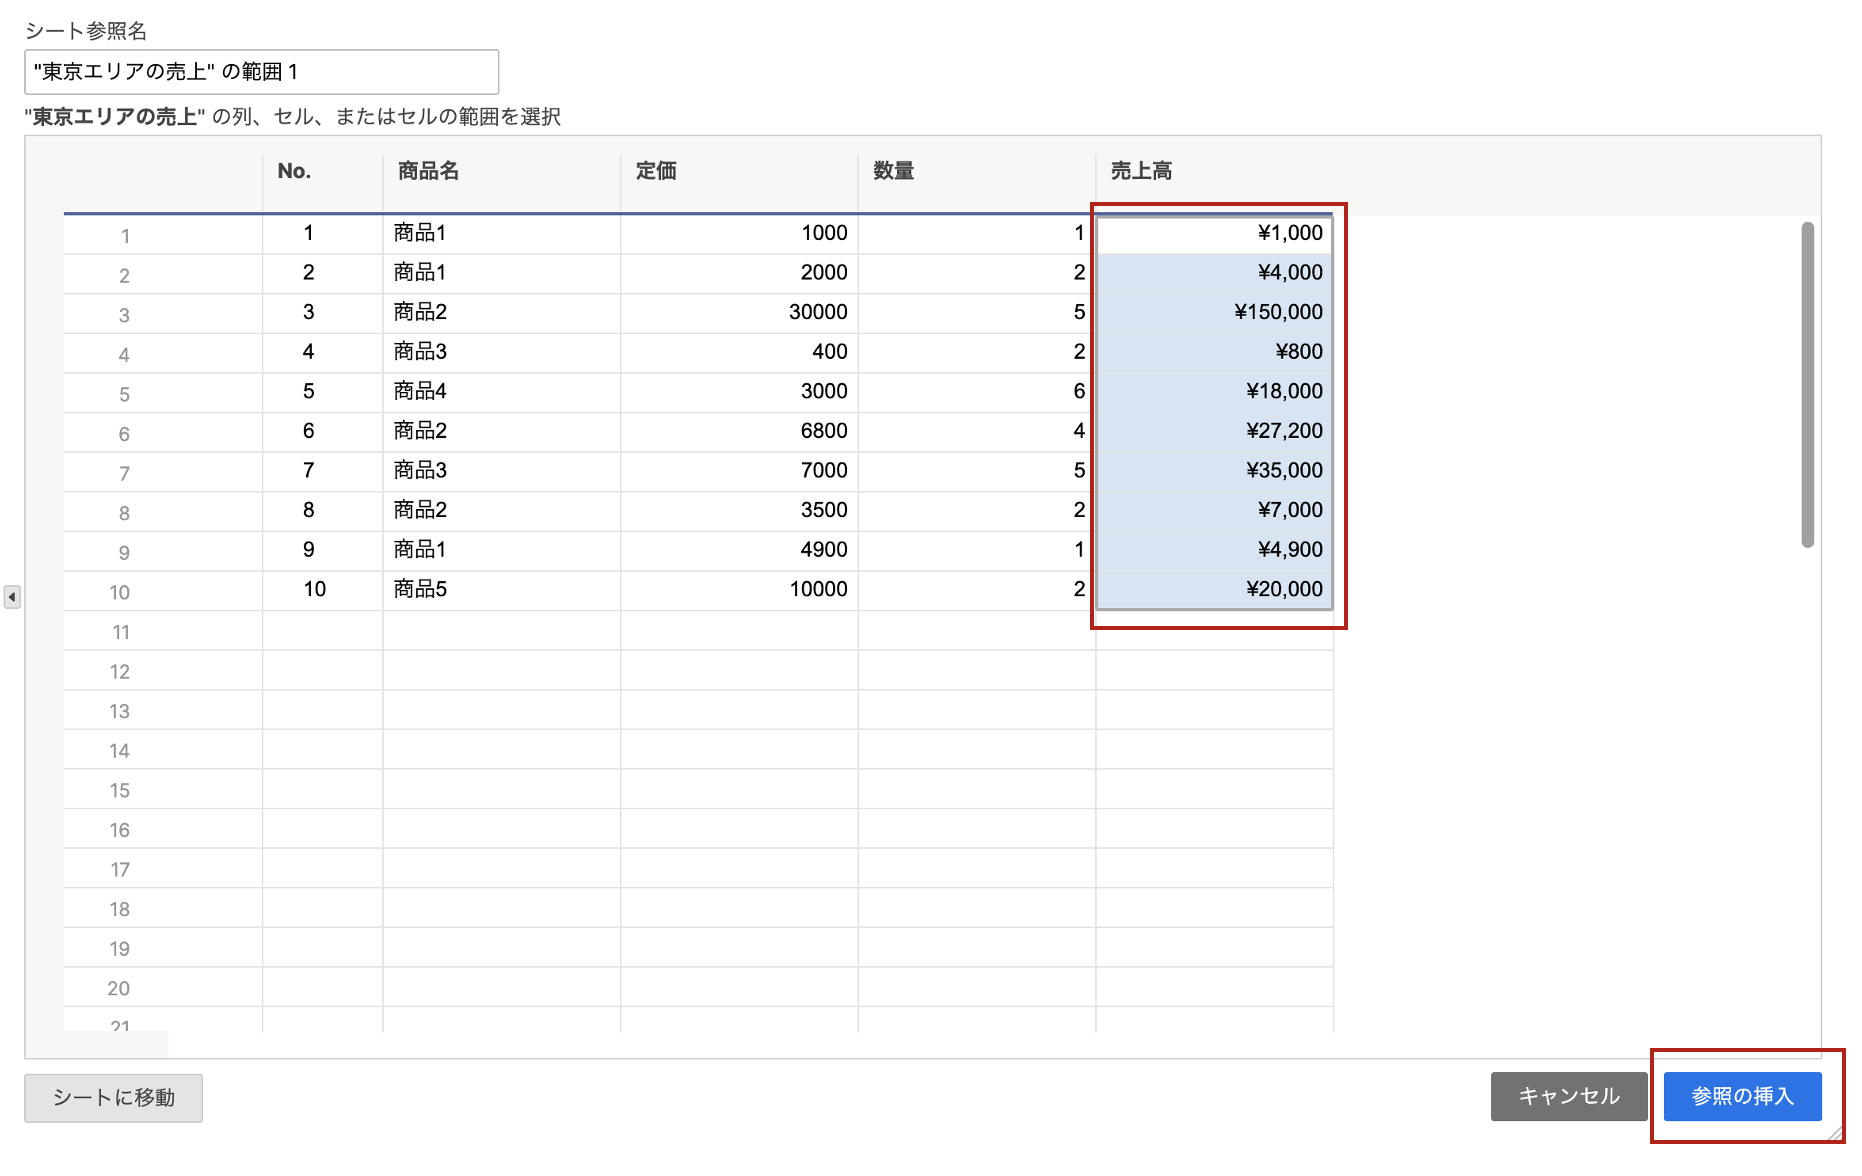
Task: Select the 数量 column header
Action: point(977,171)
